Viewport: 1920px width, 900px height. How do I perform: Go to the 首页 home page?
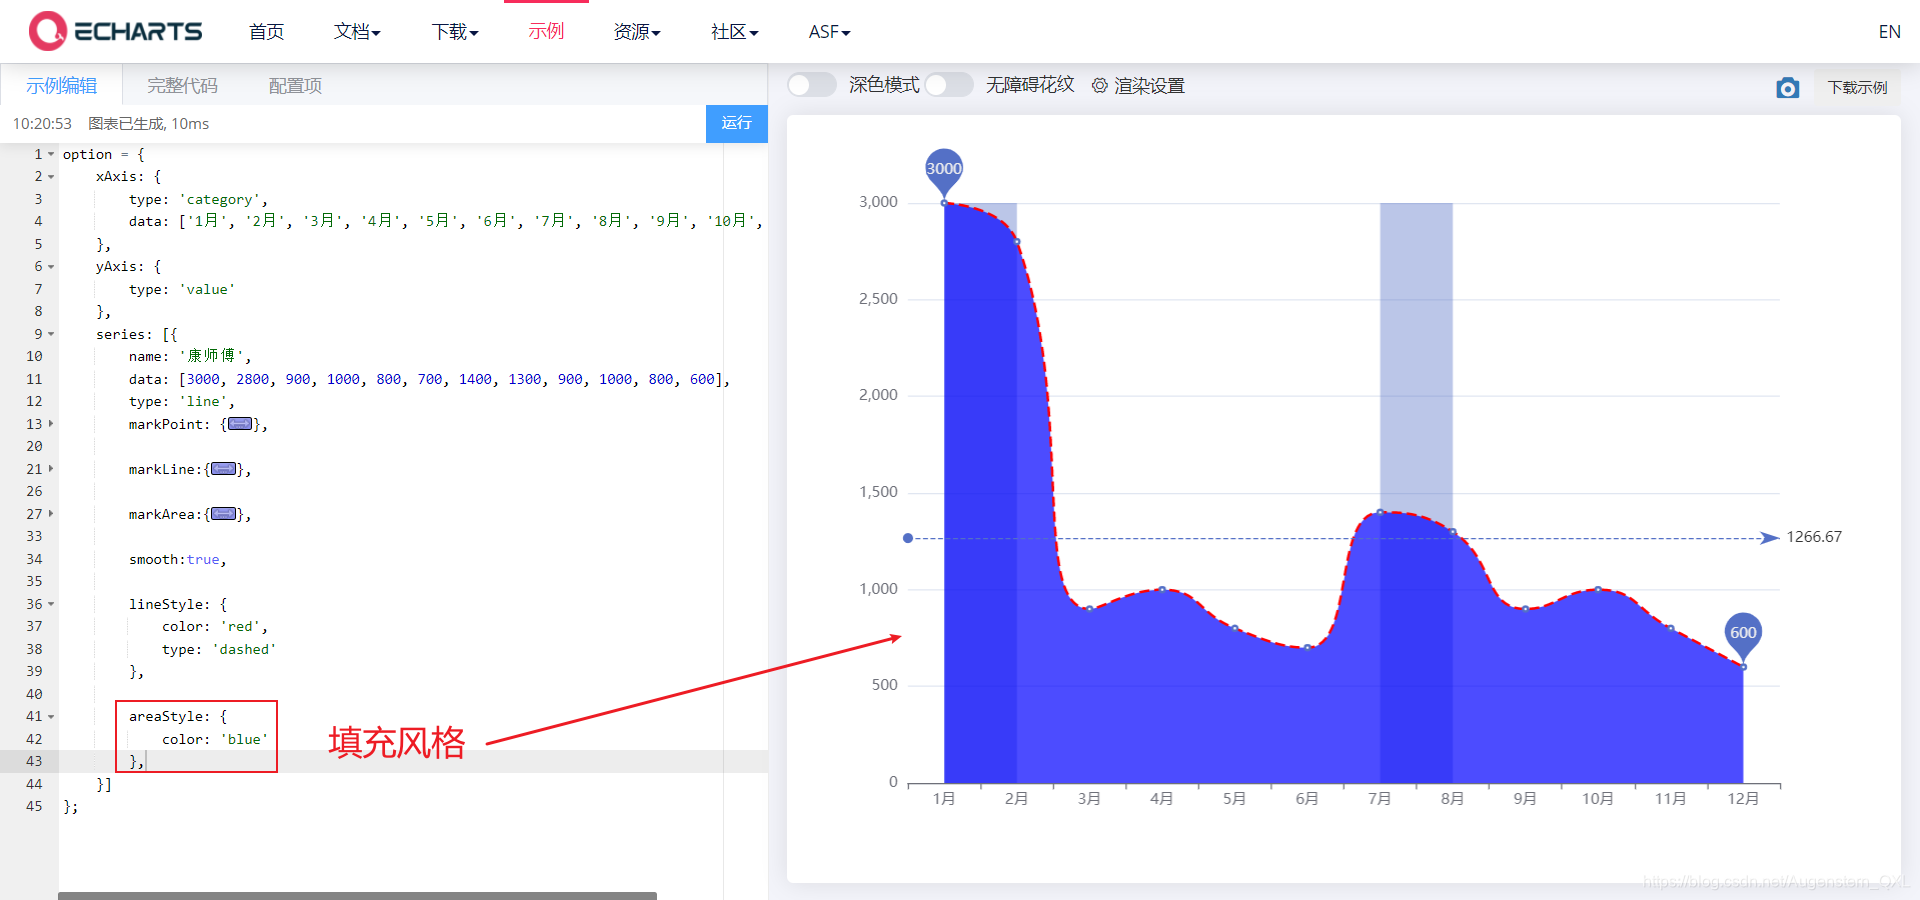(266, 32)
